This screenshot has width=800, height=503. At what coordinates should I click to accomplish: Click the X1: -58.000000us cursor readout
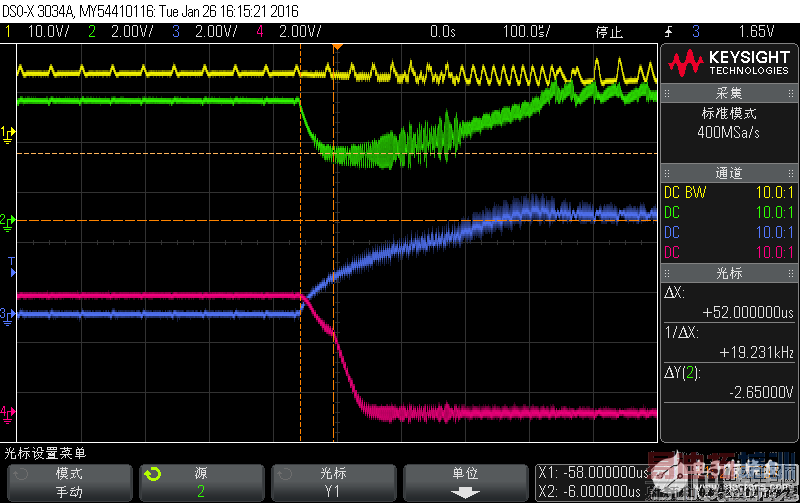[x=593, y=473]
